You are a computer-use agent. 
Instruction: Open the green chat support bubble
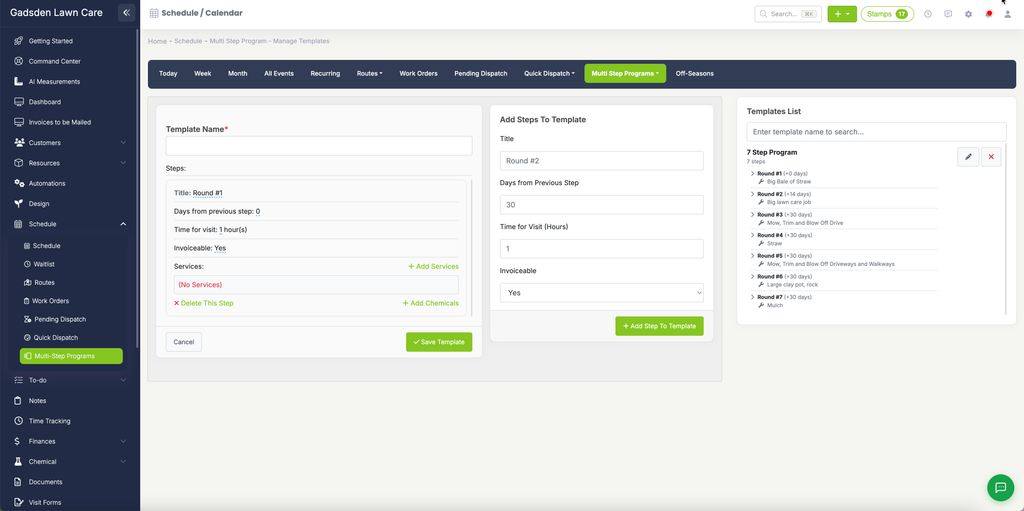coord(1000,487)
